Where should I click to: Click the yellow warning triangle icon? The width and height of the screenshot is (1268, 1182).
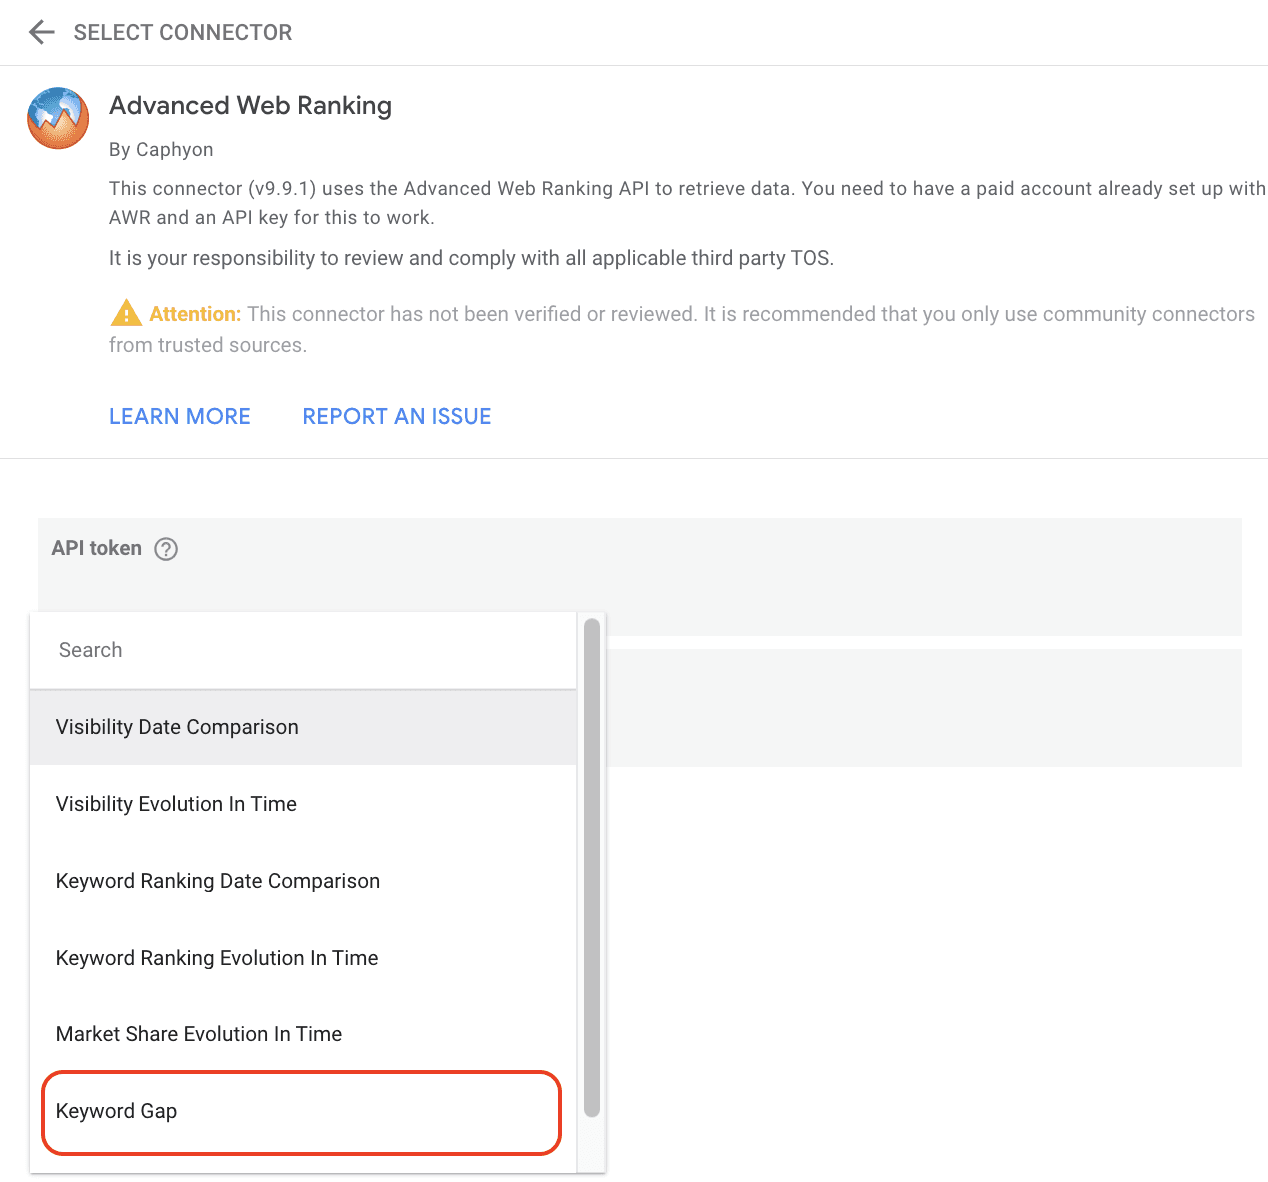tap(126, 313)
